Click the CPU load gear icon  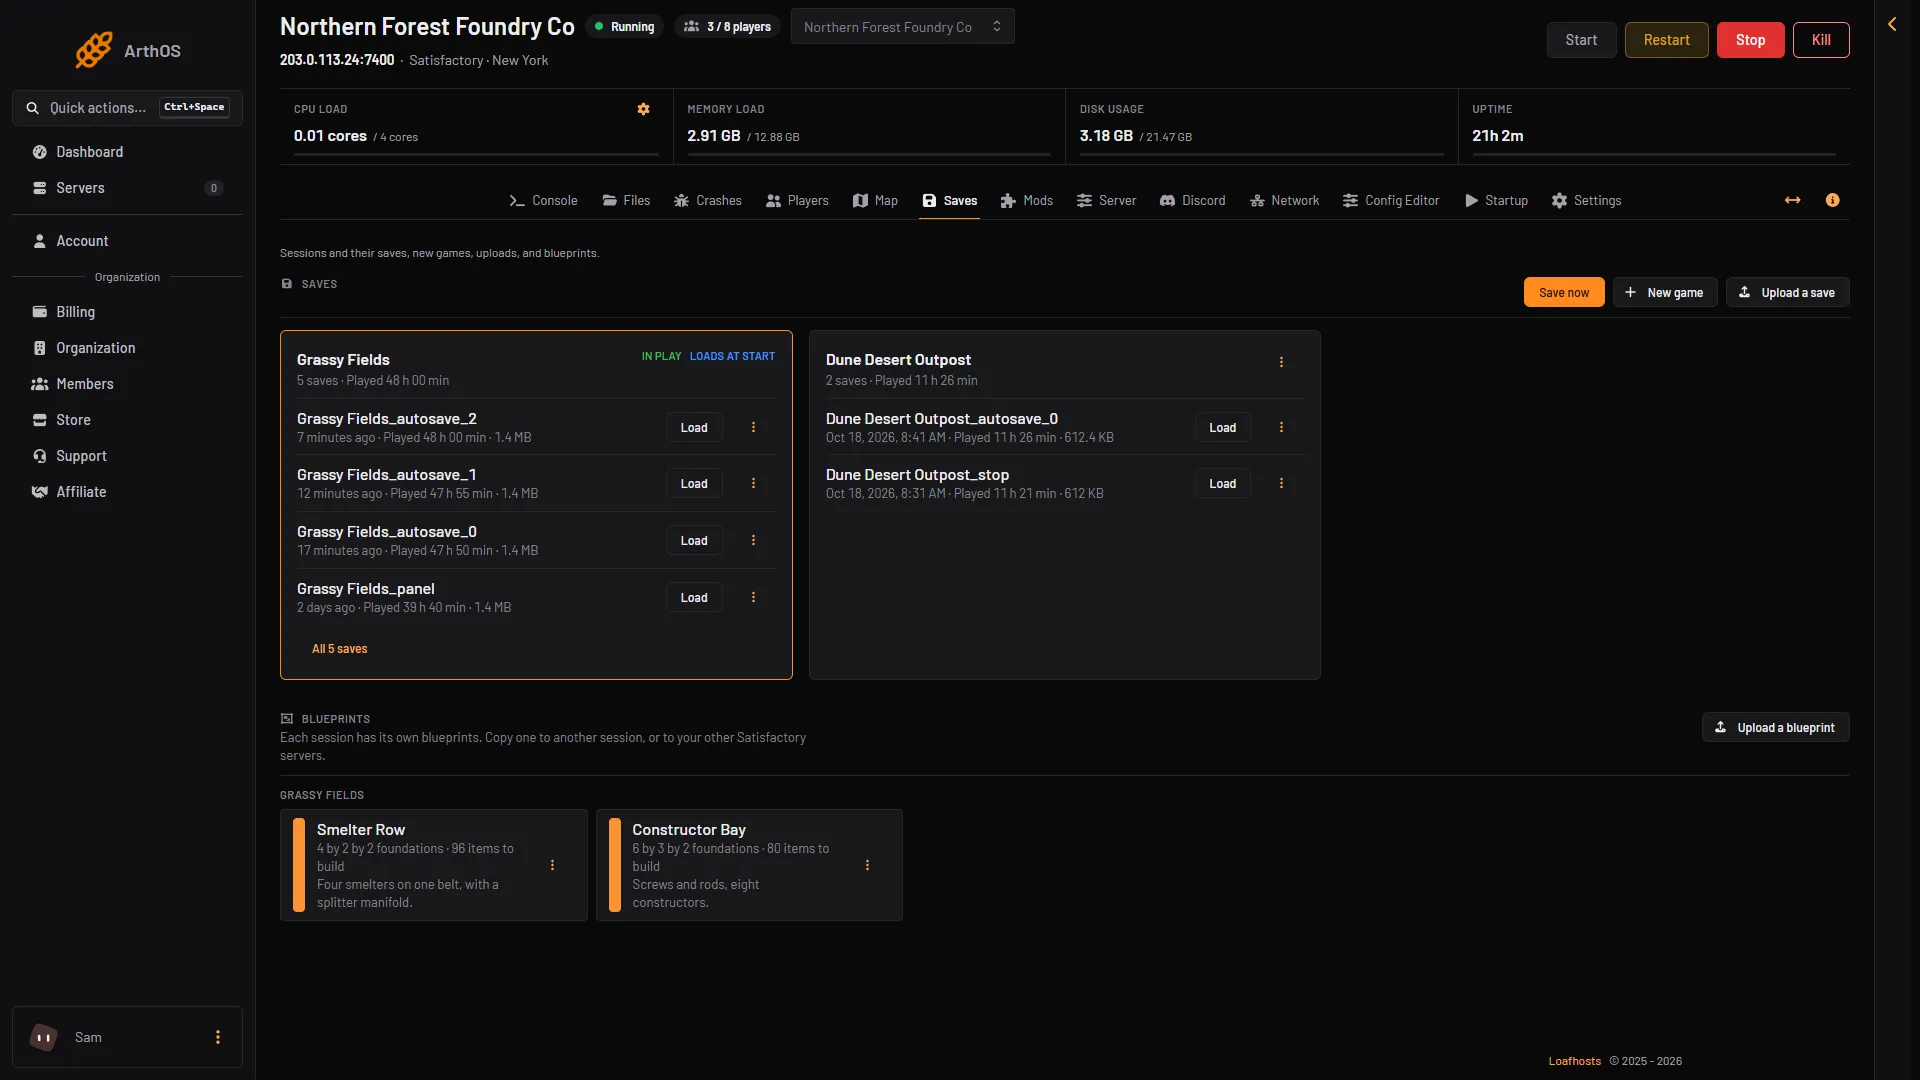[643, 109]
